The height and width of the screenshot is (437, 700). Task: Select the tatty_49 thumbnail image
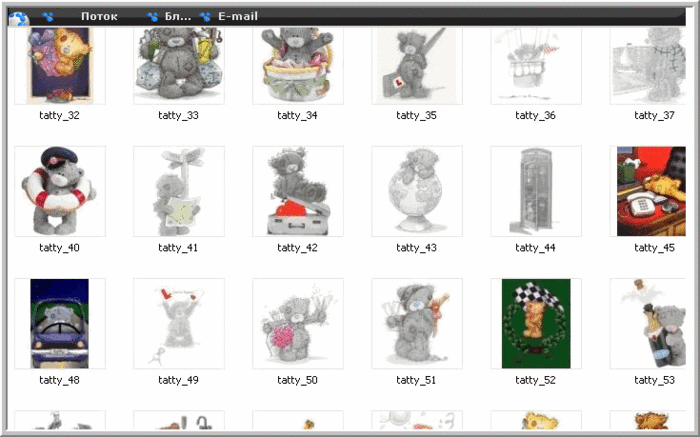(x=179, y=324)
